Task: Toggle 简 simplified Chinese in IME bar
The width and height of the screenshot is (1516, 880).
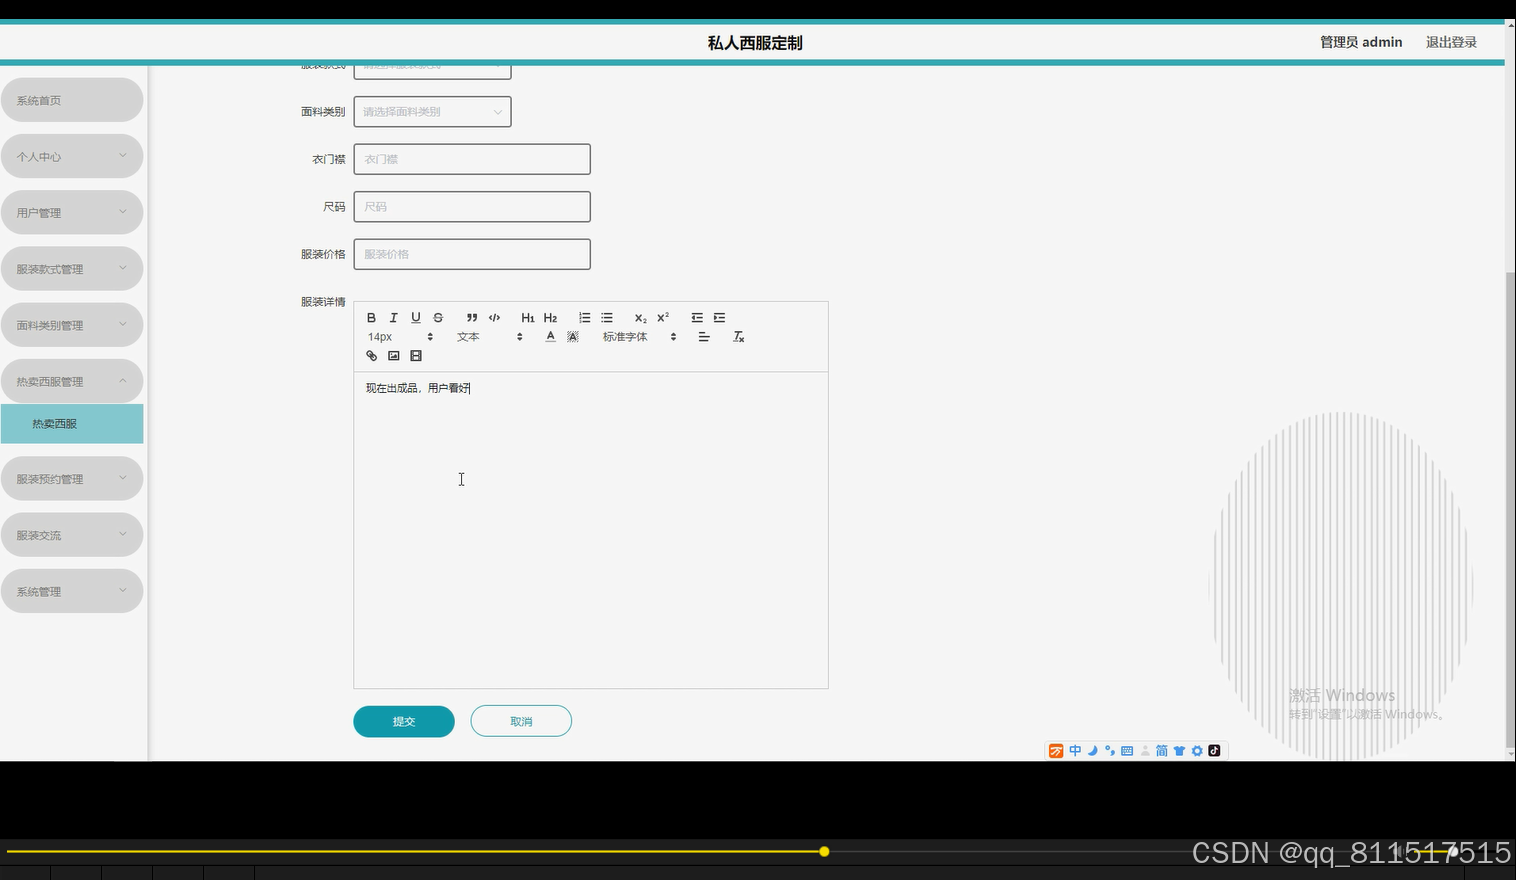Action: click(1162, 751)
